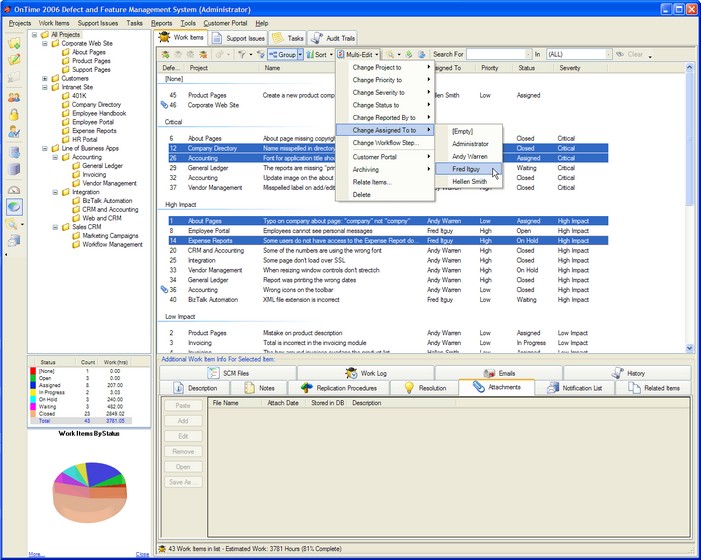The height and width of the screenshot is (560, 701).
Task: Click the magnifier search icon in sidebar
Action: [11, 224]
